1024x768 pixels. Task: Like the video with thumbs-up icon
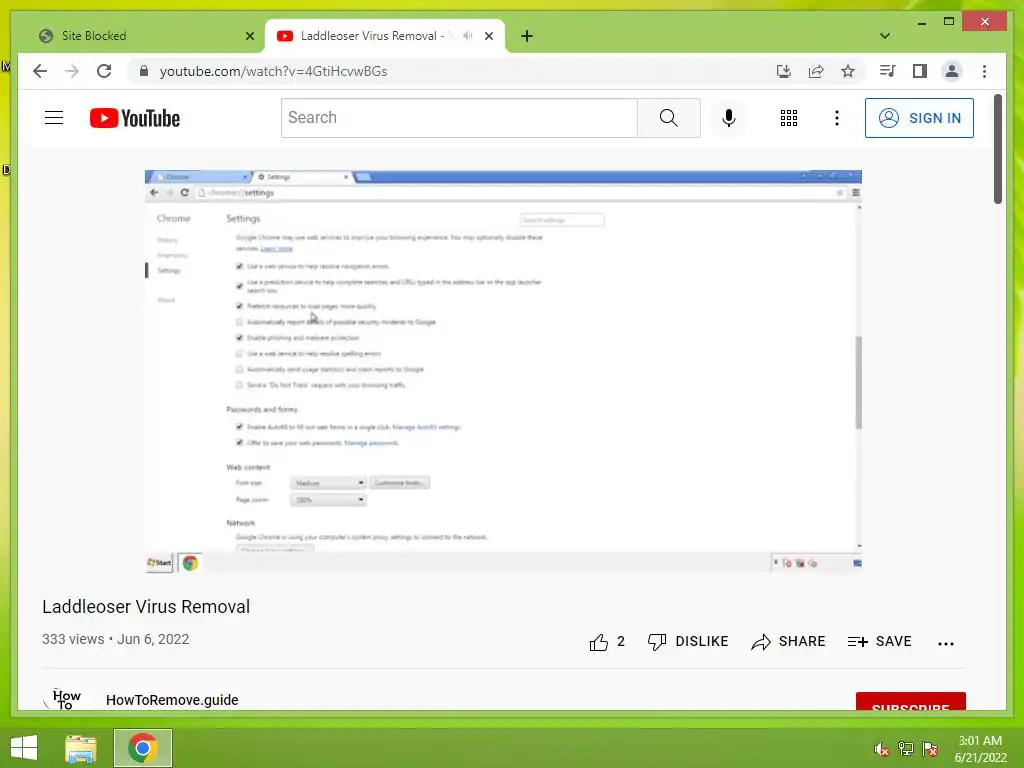click(x=598, y=643)
